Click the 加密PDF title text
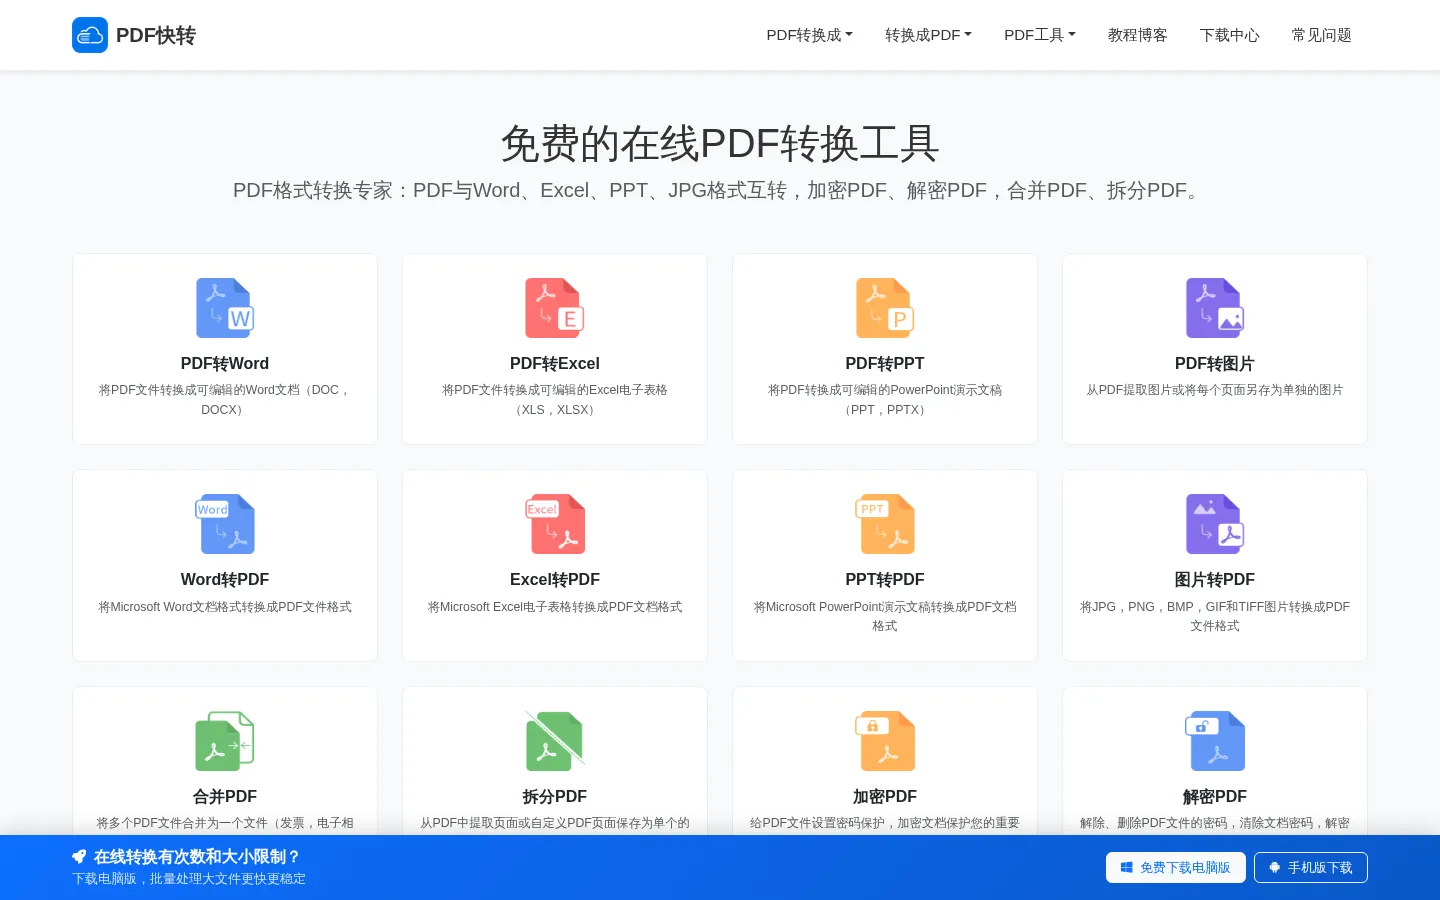 [885, 796]
